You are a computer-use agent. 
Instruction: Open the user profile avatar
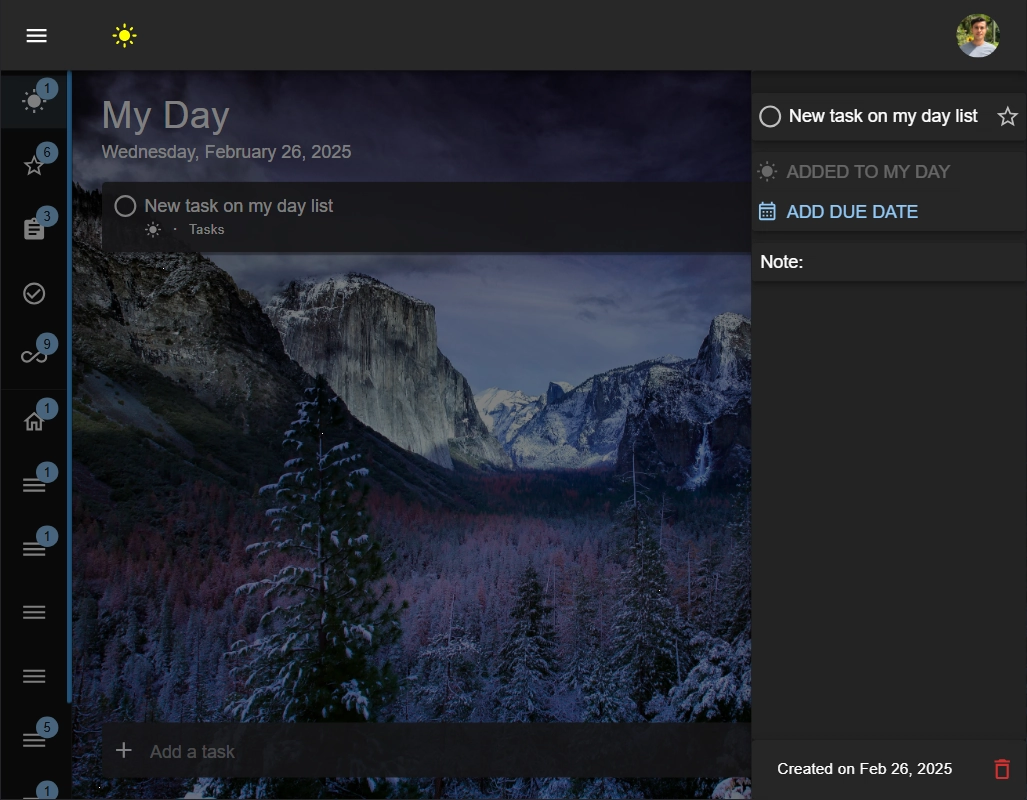pyautogui.click(x=977, y=36)
